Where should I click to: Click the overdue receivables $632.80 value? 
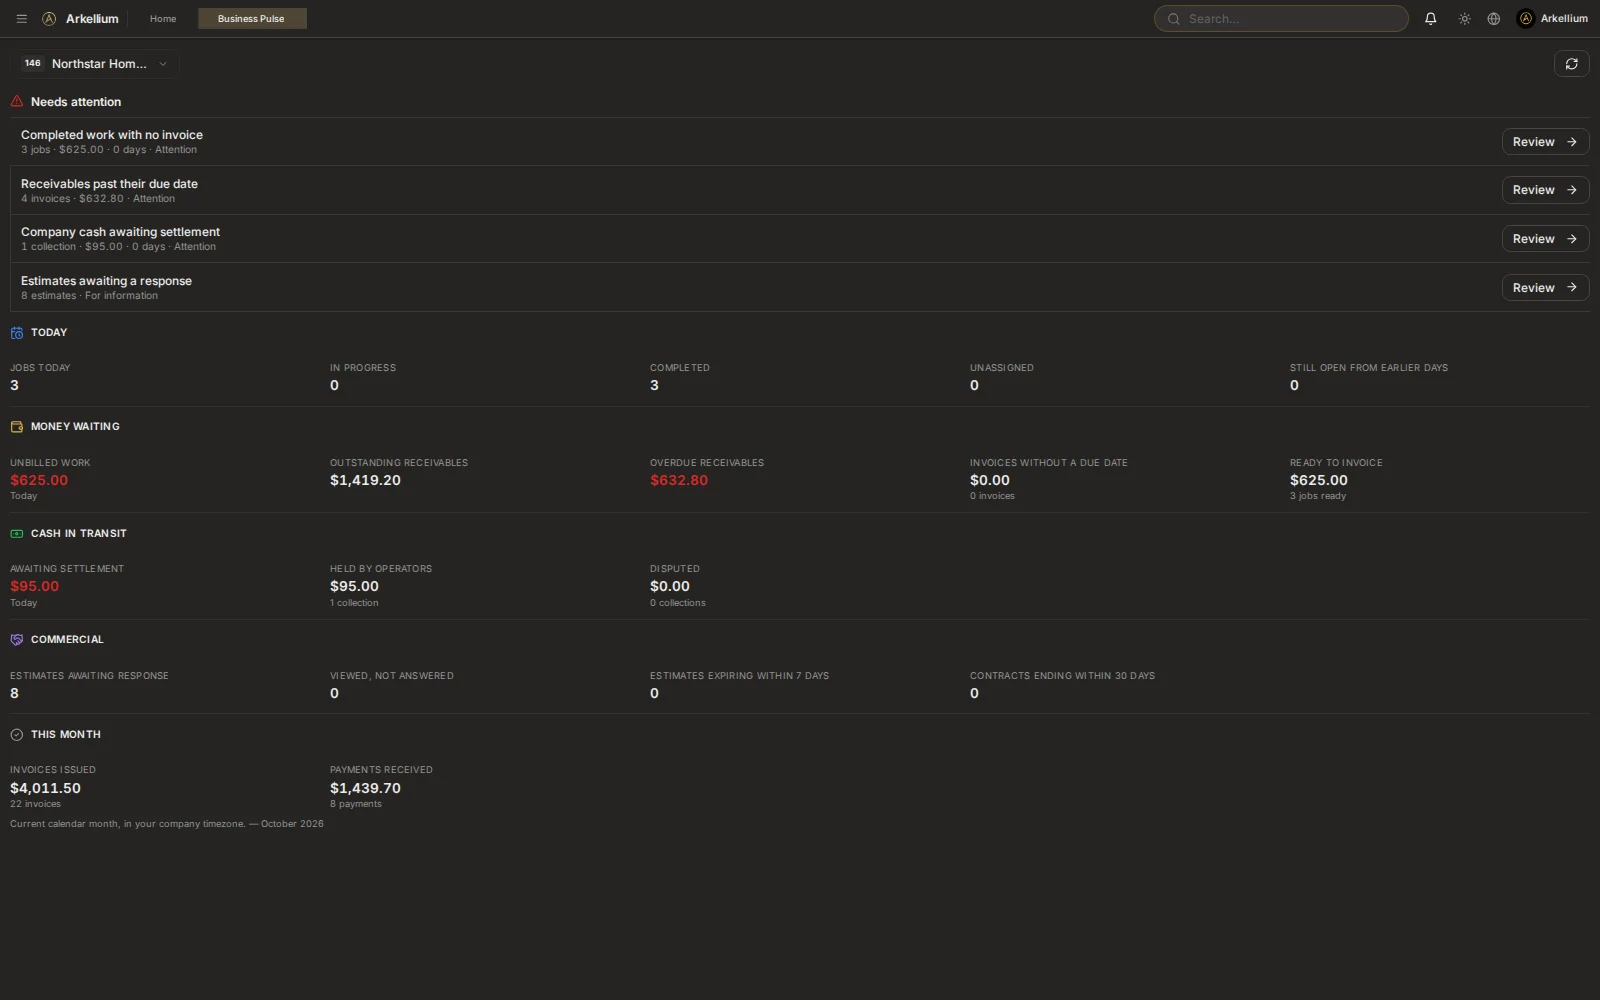coord(679,481)
